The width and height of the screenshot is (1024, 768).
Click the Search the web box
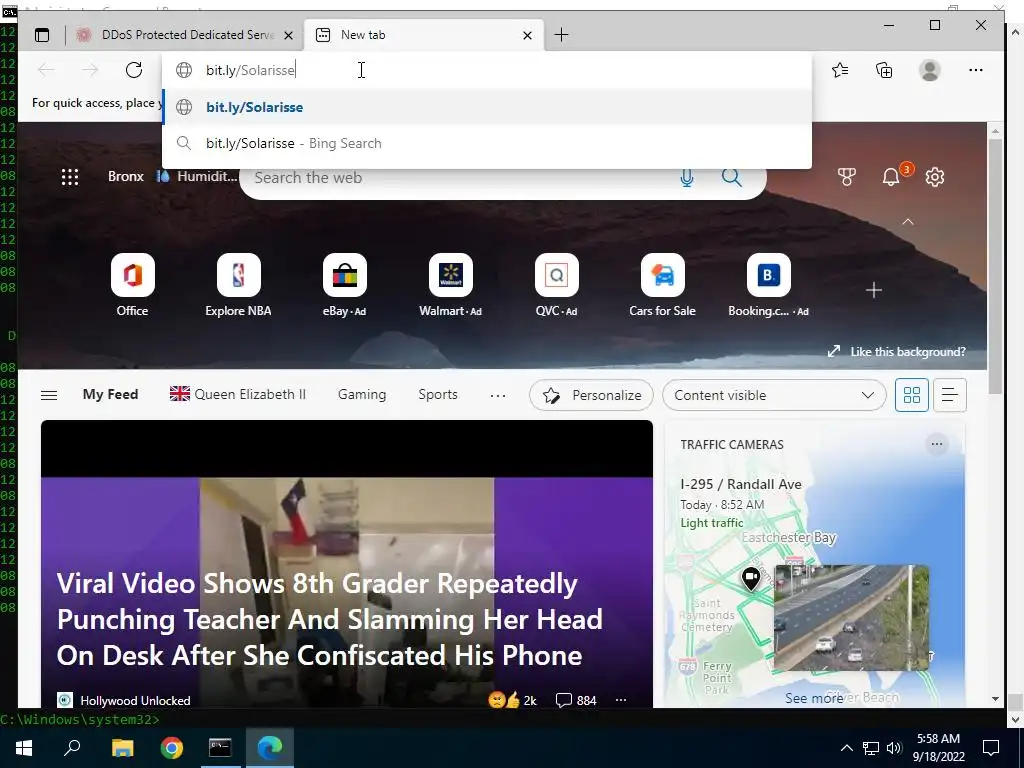pos(457,178)
